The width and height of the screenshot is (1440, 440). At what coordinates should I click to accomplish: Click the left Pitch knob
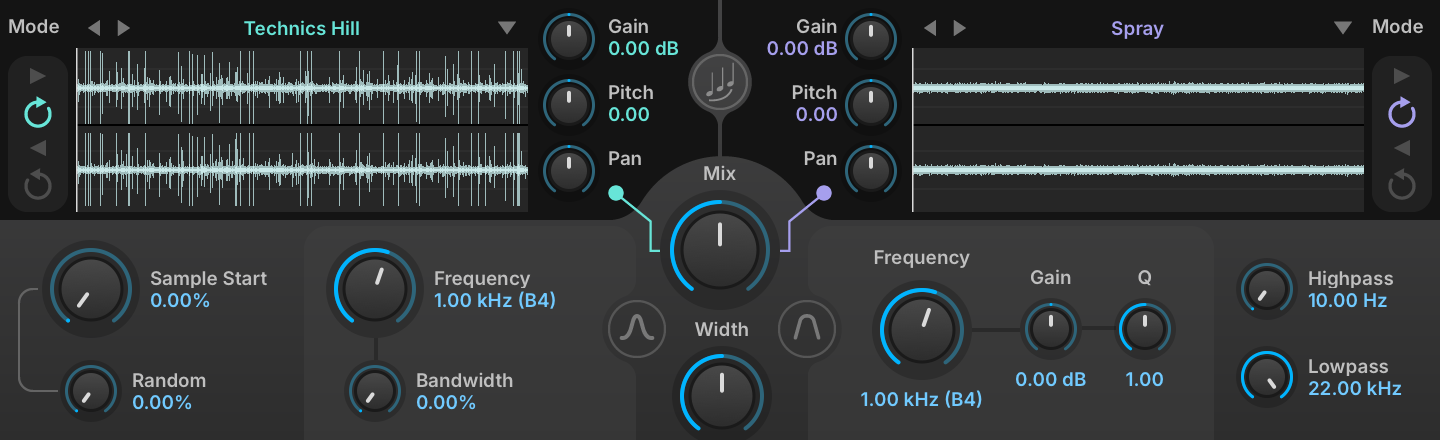(568, 103)
